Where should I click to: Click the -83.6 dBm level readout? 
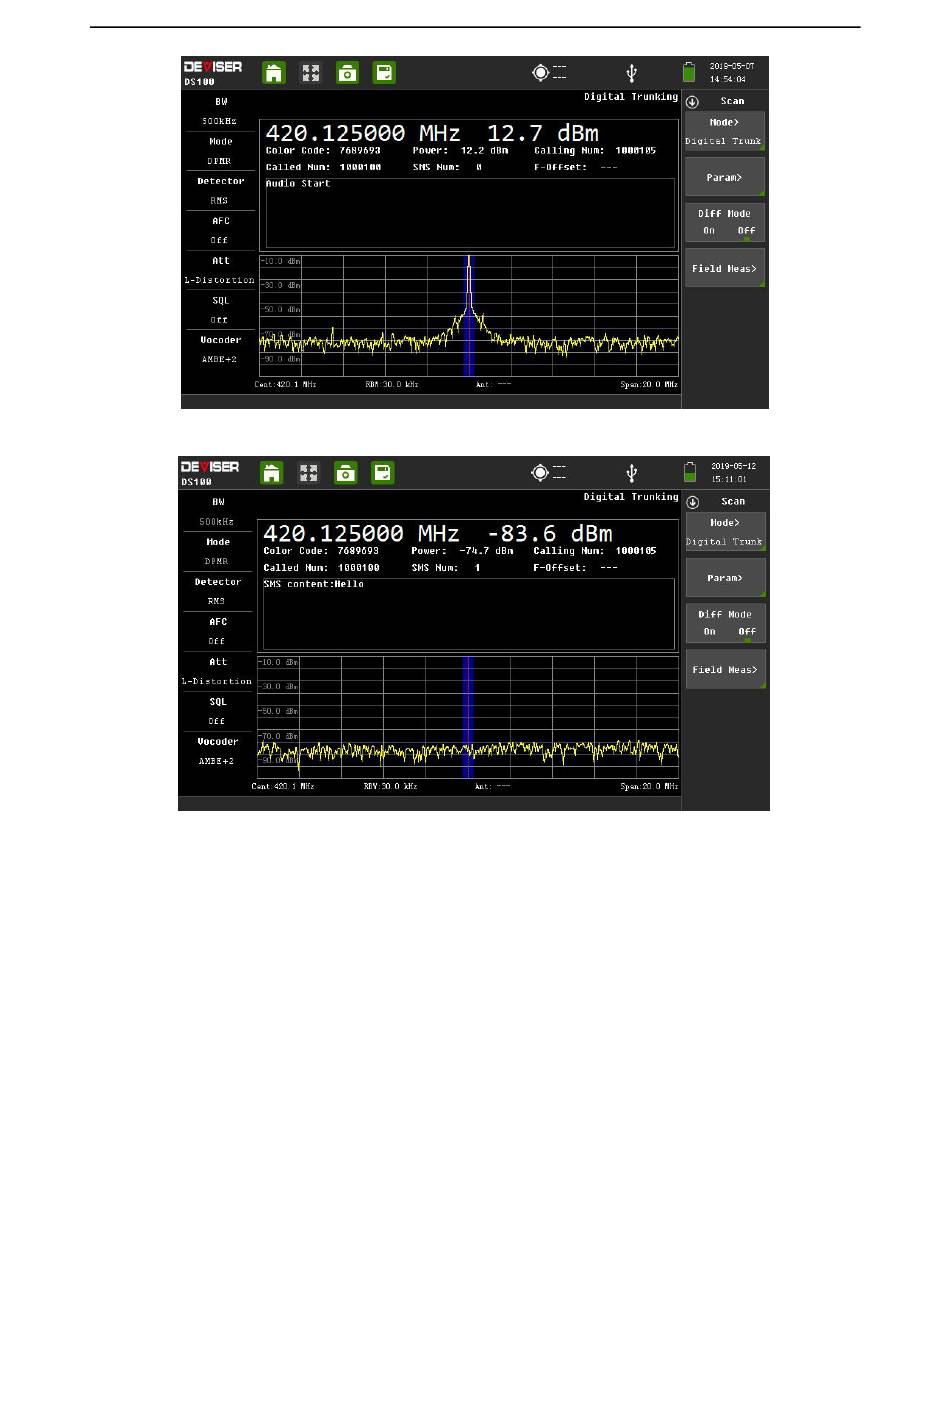point(549,533)
